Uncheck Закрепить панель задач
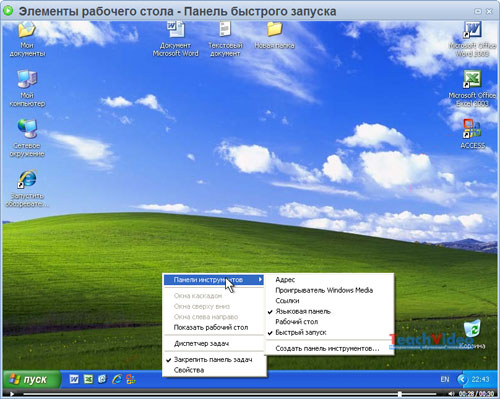500x399 pixels. 214,360
